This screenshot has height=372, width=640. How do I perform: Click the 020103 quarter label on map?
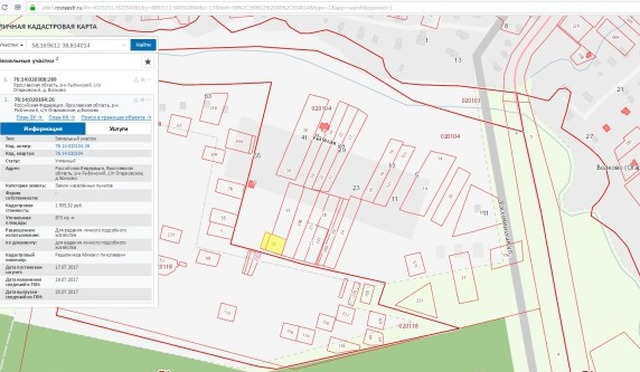pyautogui.click(x=471, y=100)
